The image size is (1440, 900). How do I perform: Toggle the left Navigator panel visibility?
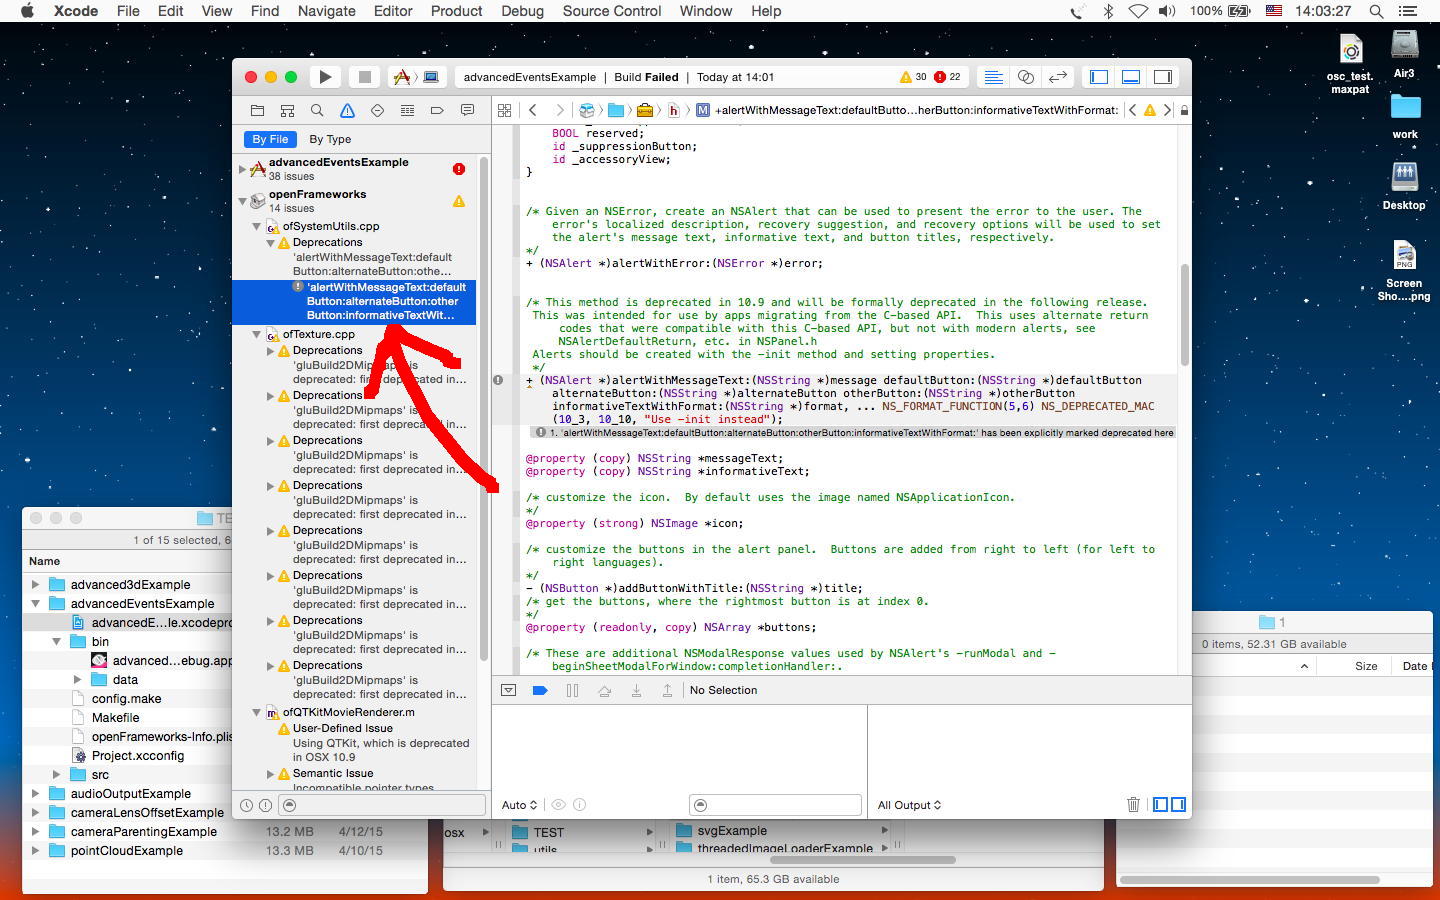coord(1099,77)
